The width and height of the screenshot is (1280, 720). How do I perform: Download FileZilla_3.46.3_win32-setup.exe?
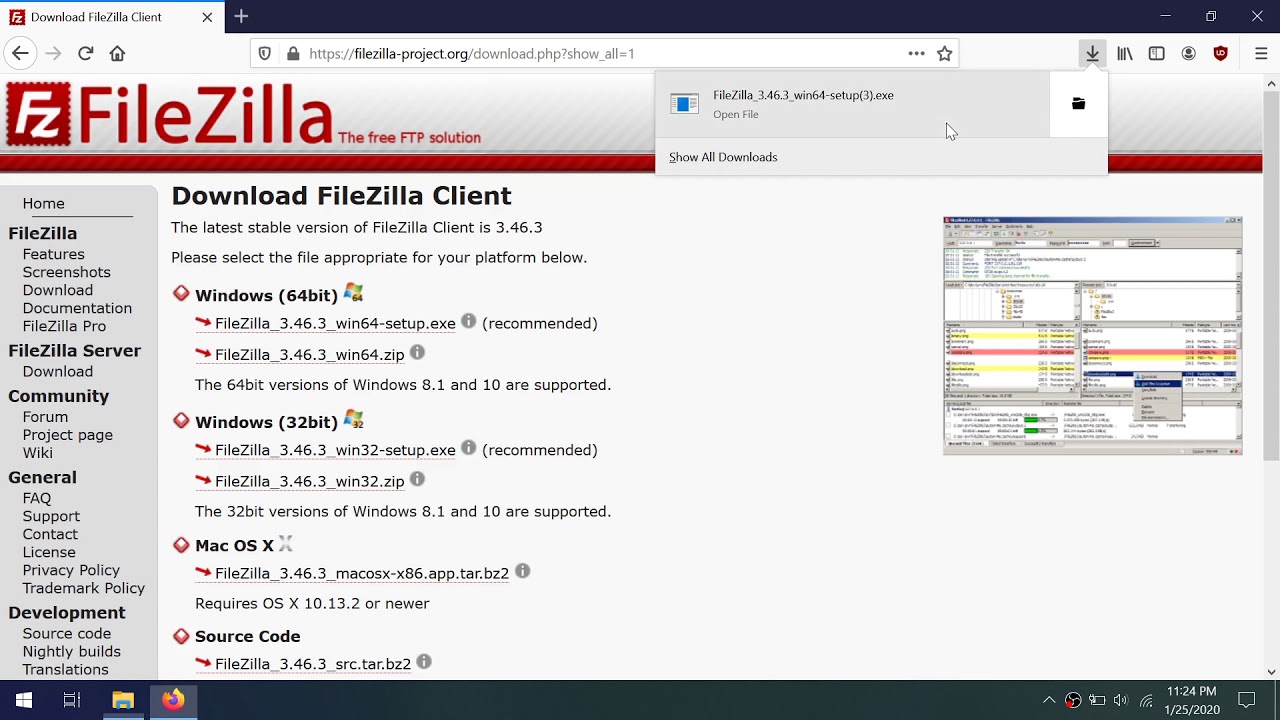tap(335, 450)
